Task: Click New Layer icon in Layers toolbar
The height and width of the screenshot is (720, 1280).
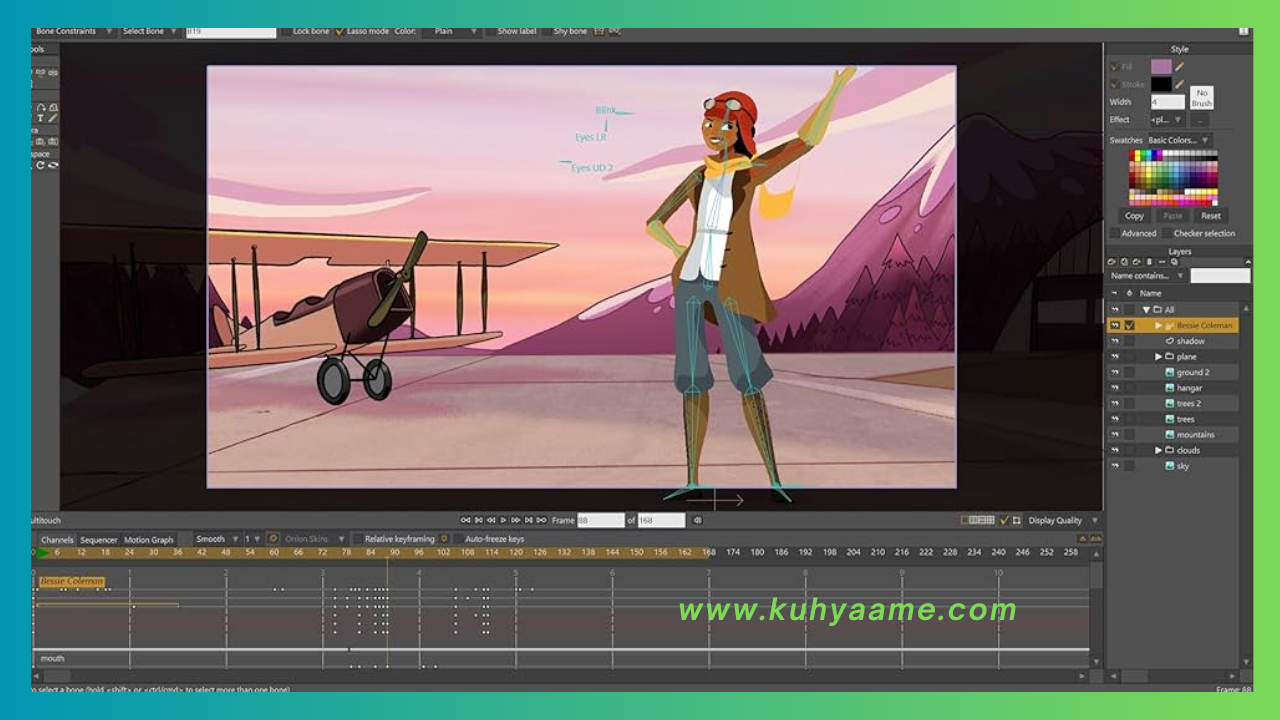Action: (1111, 262)
